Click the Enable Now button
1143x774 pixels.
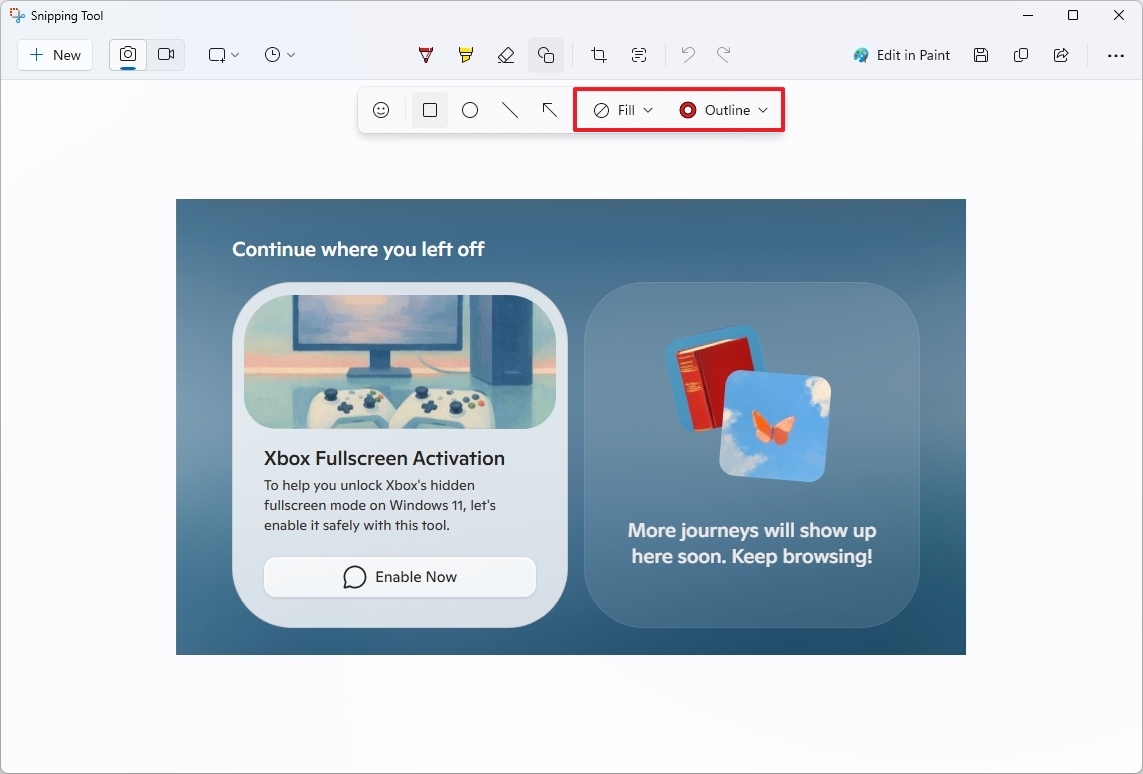pyautogui.click(x=399, y=577)
